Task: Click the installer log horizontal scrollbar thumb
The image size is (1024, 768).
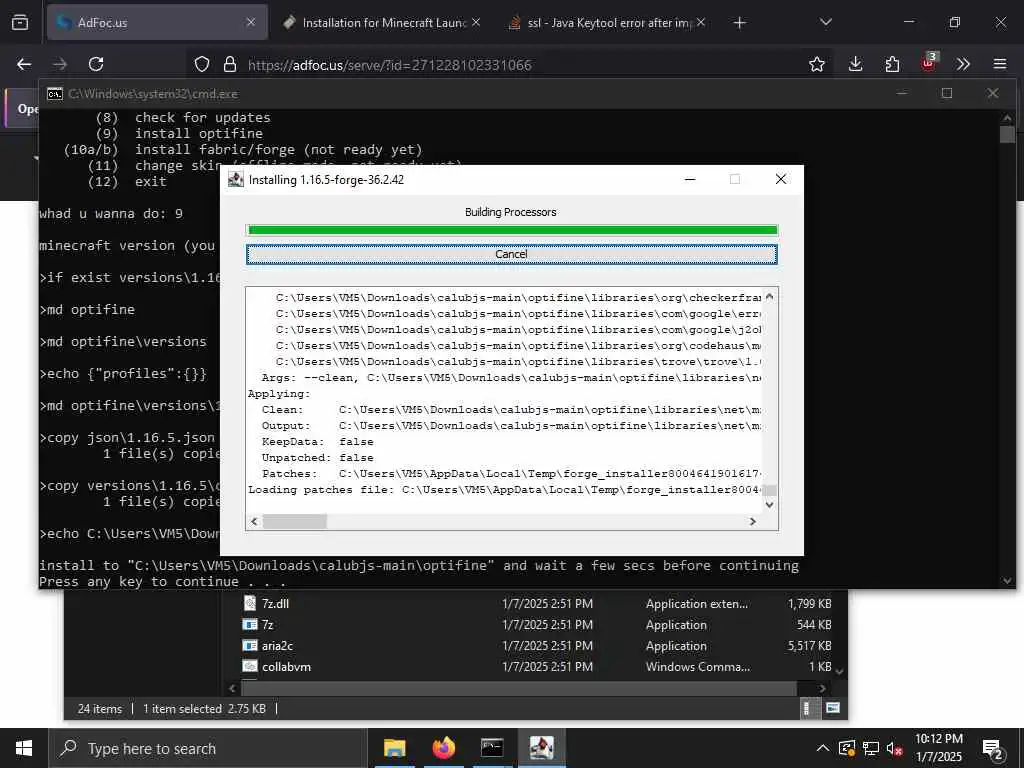Action: (x=295, y=521)
